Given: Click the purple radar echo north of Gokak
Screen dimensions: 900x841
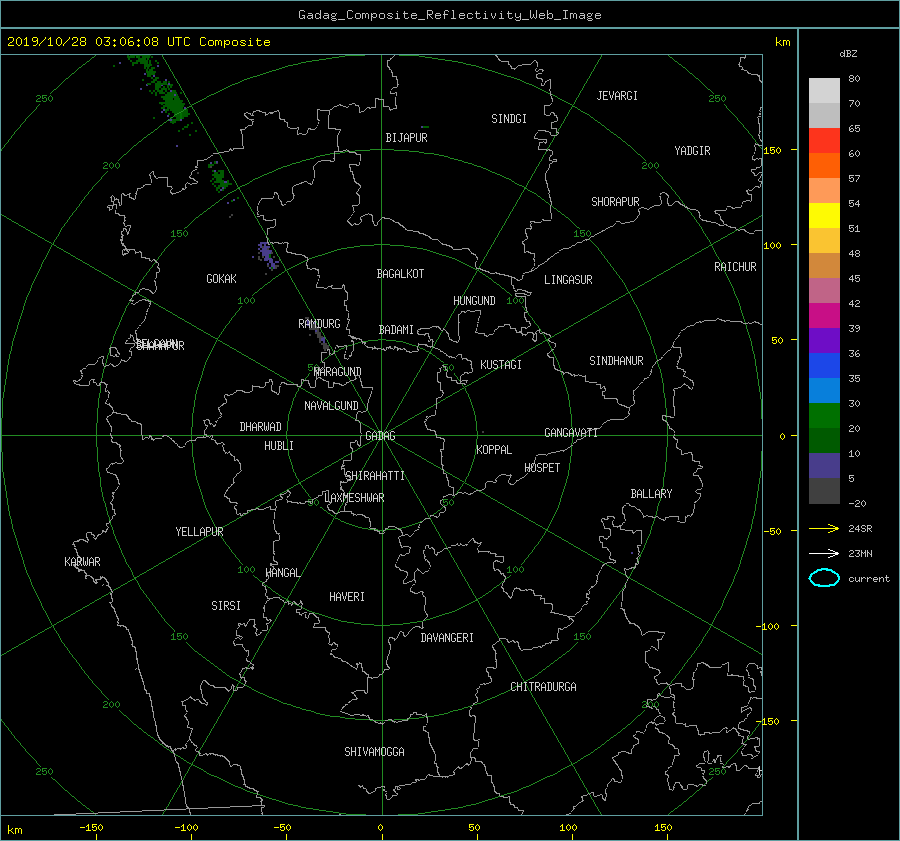Looking at the screenshot, I should pos(267,255).
